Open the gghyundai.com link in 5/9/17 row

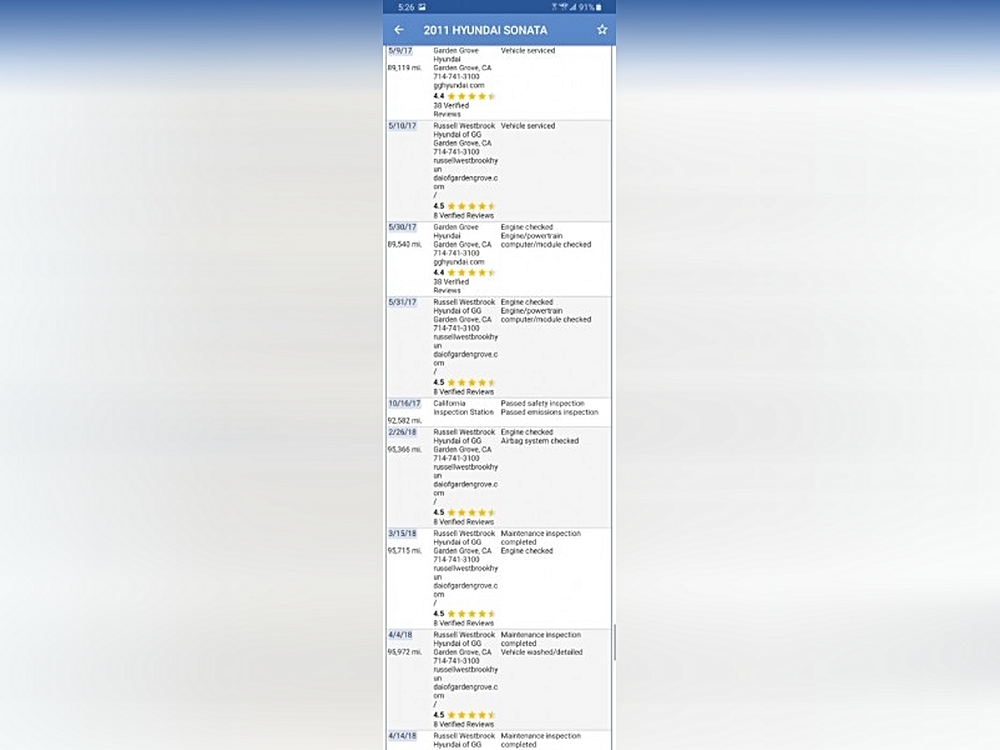tap(459, 85)
